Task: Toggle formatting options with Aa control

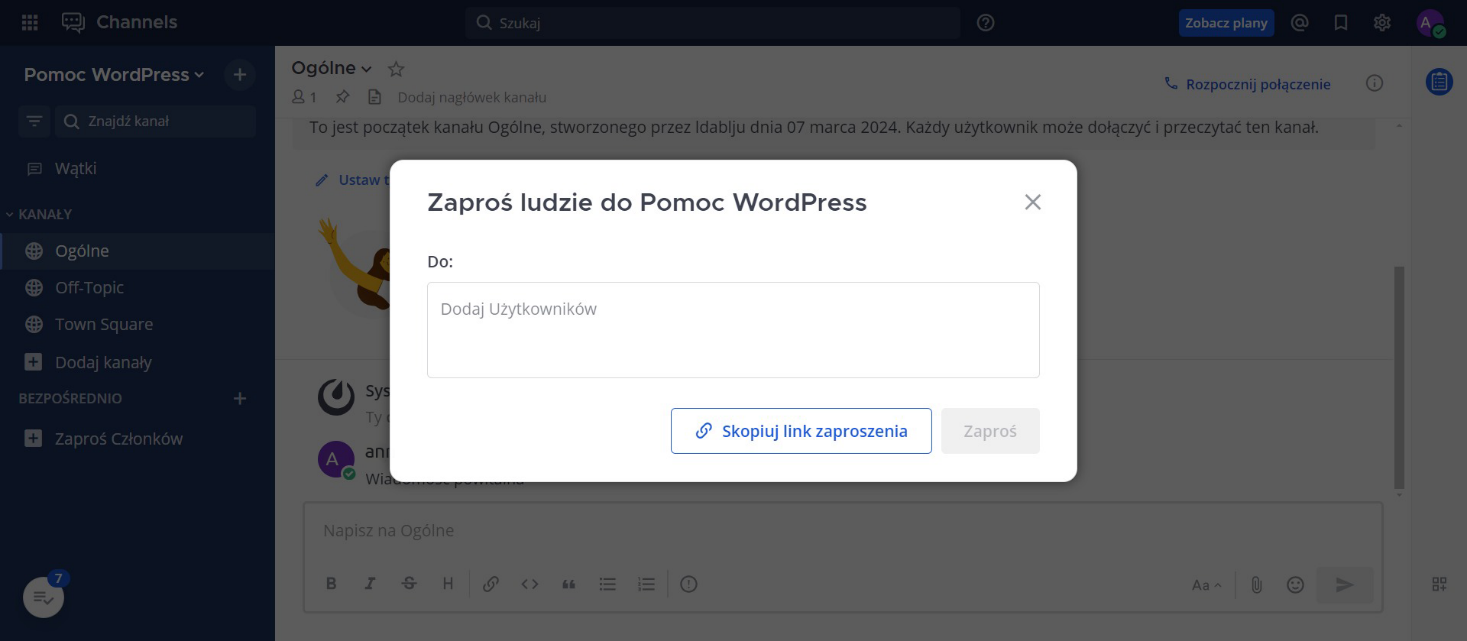Action: [1207, 585]
